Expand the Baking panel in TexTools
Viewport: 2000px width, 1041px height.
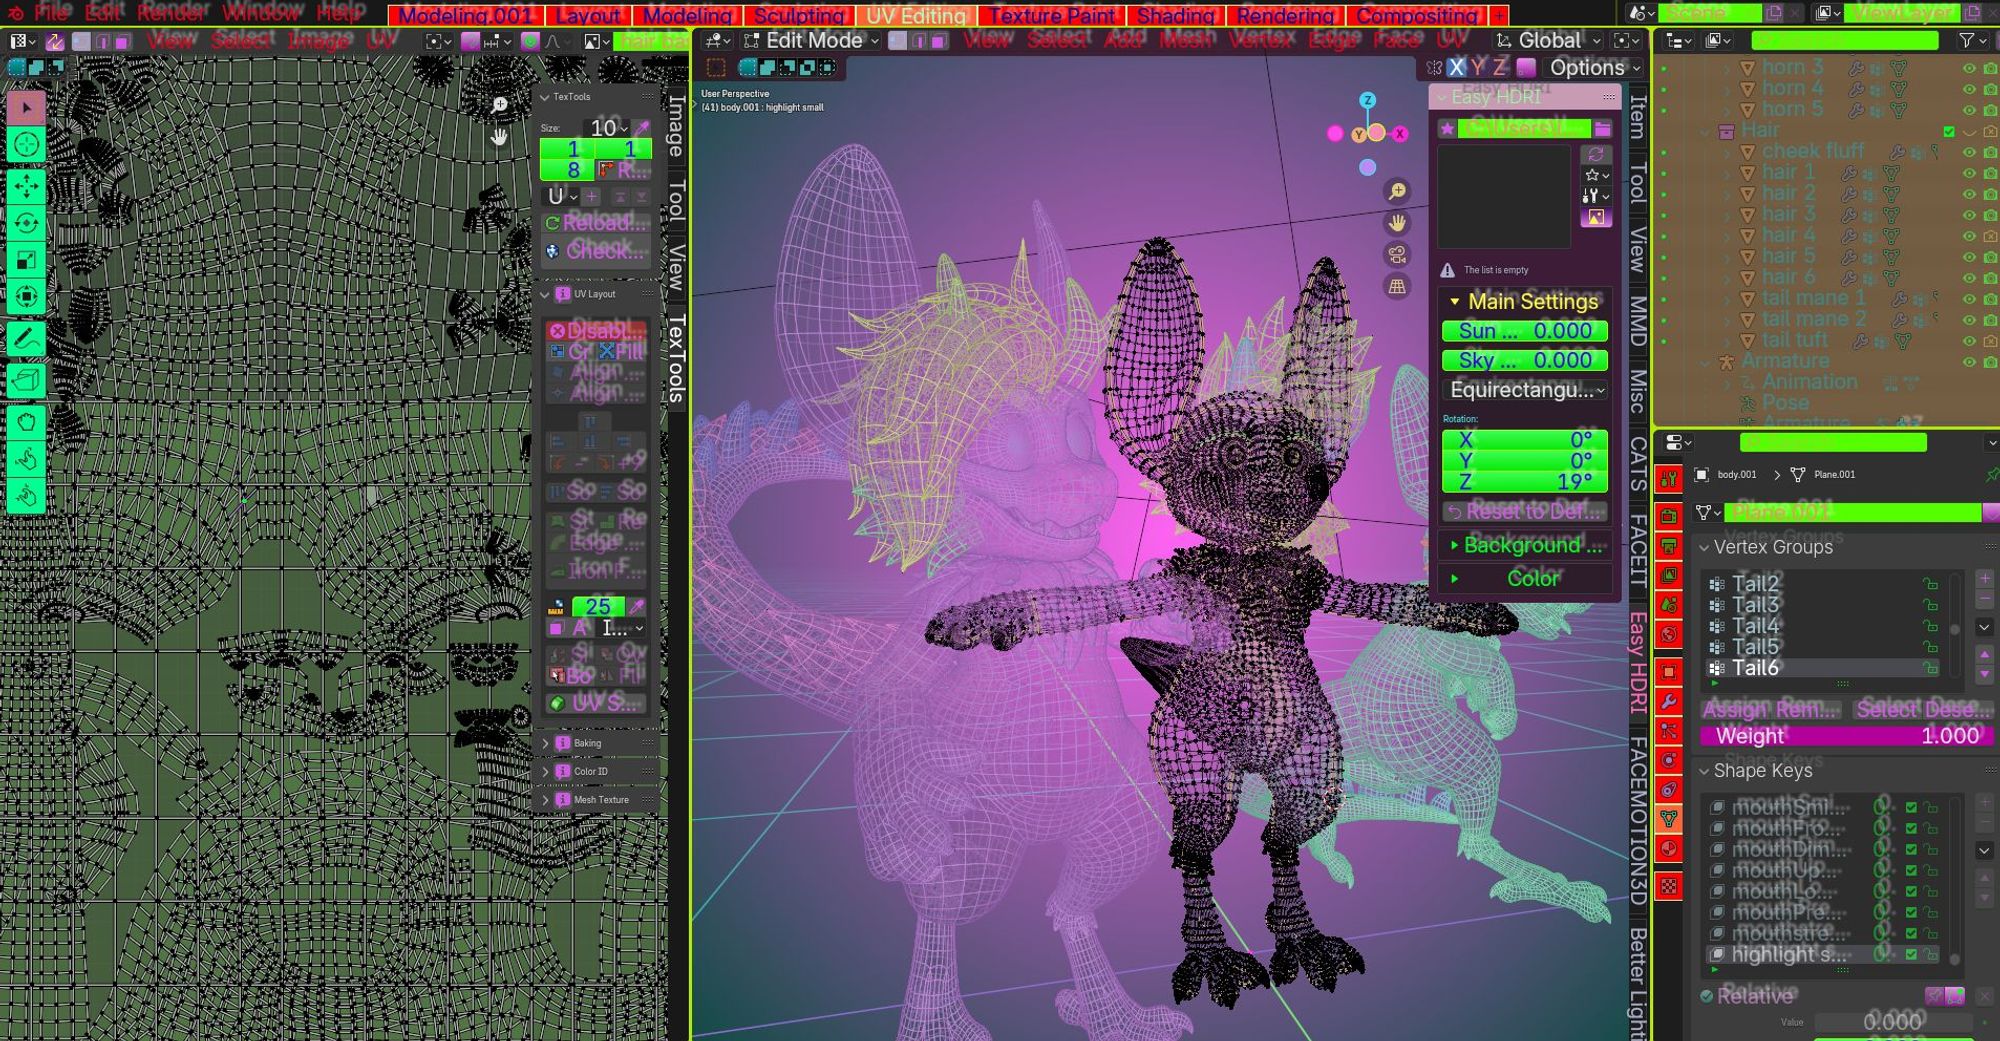(x=546, y=743)
